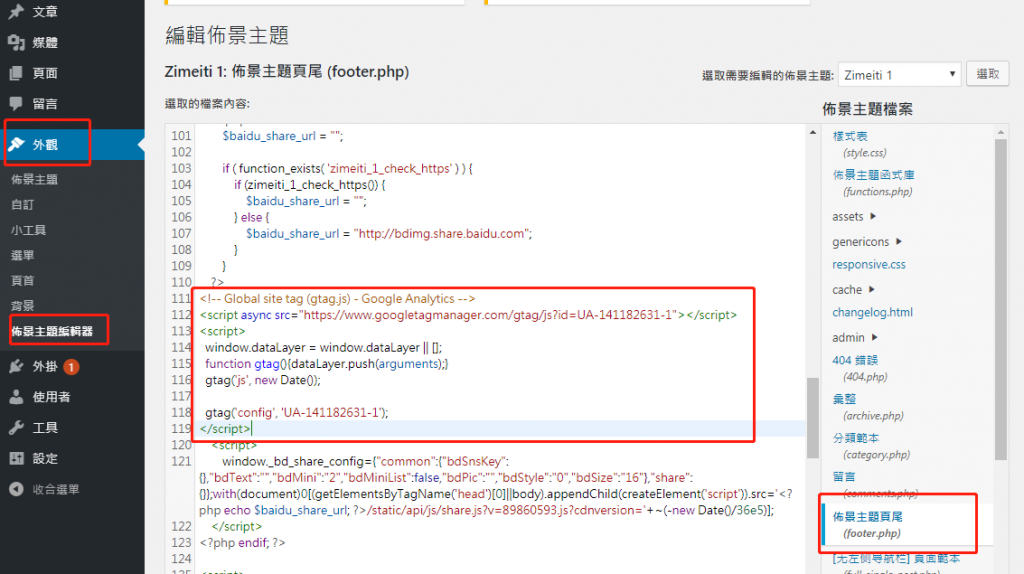1024x574 pixels.
Task: Click line 123 php endif code
Action: coord(242,543)
